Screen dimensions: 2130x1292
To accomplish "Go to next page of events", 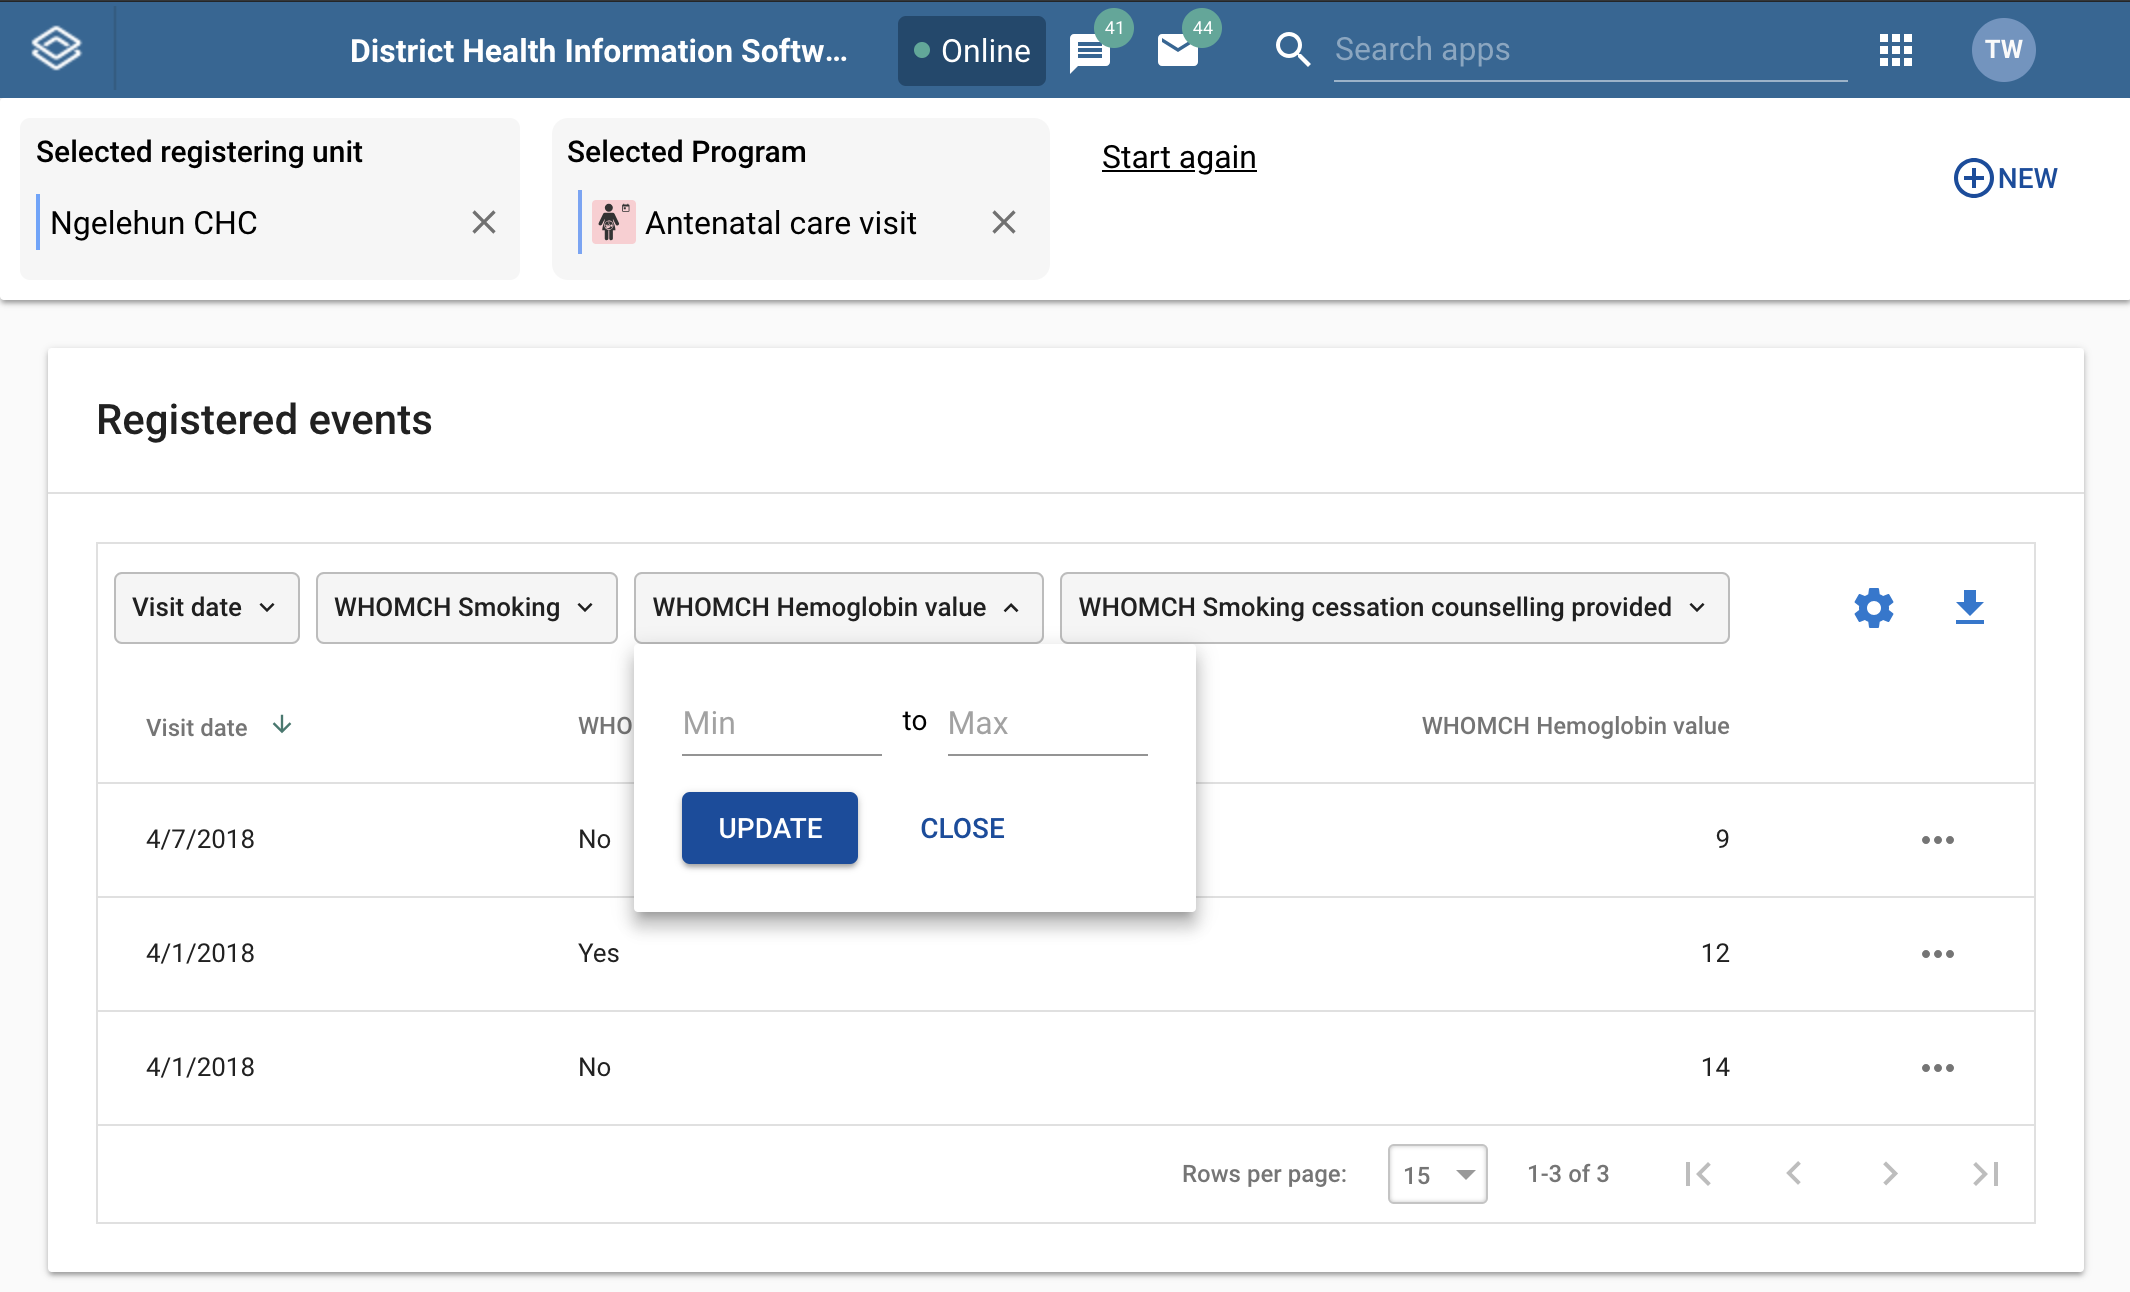I will click(x=1889, y=1174).
